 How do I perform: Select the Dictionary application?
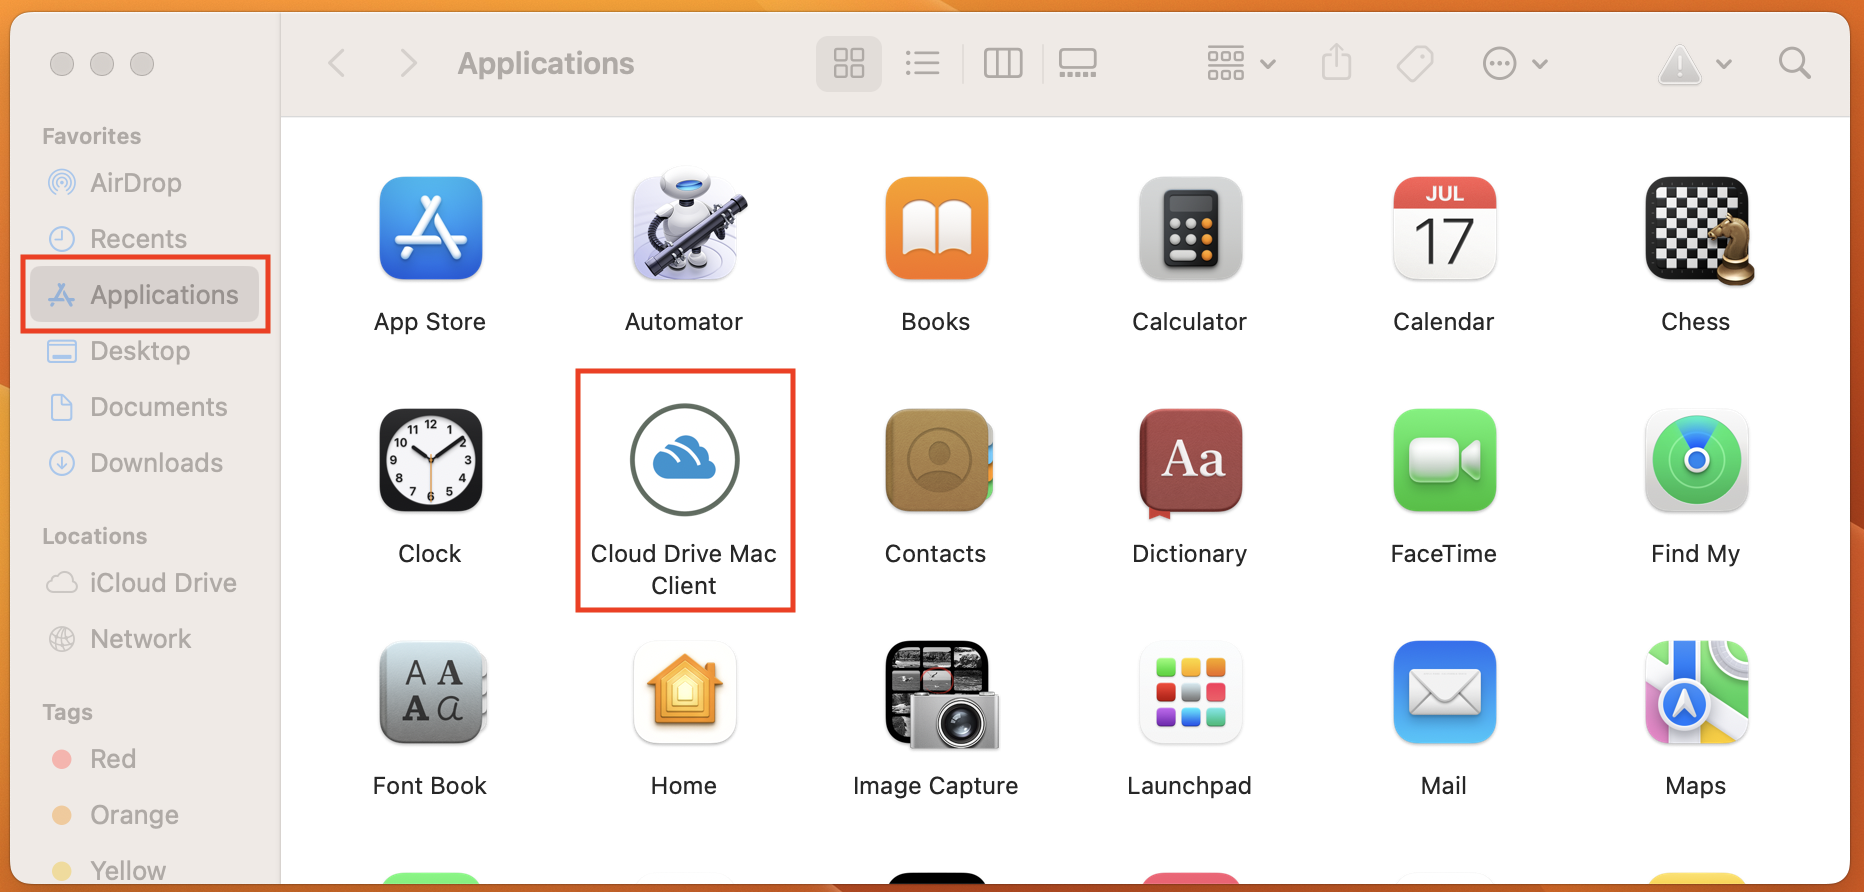pyautogui.click(x=1190, y=462)
